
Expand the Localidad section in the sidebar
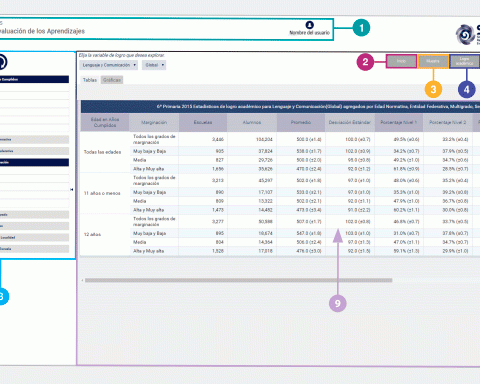[34, 237]
